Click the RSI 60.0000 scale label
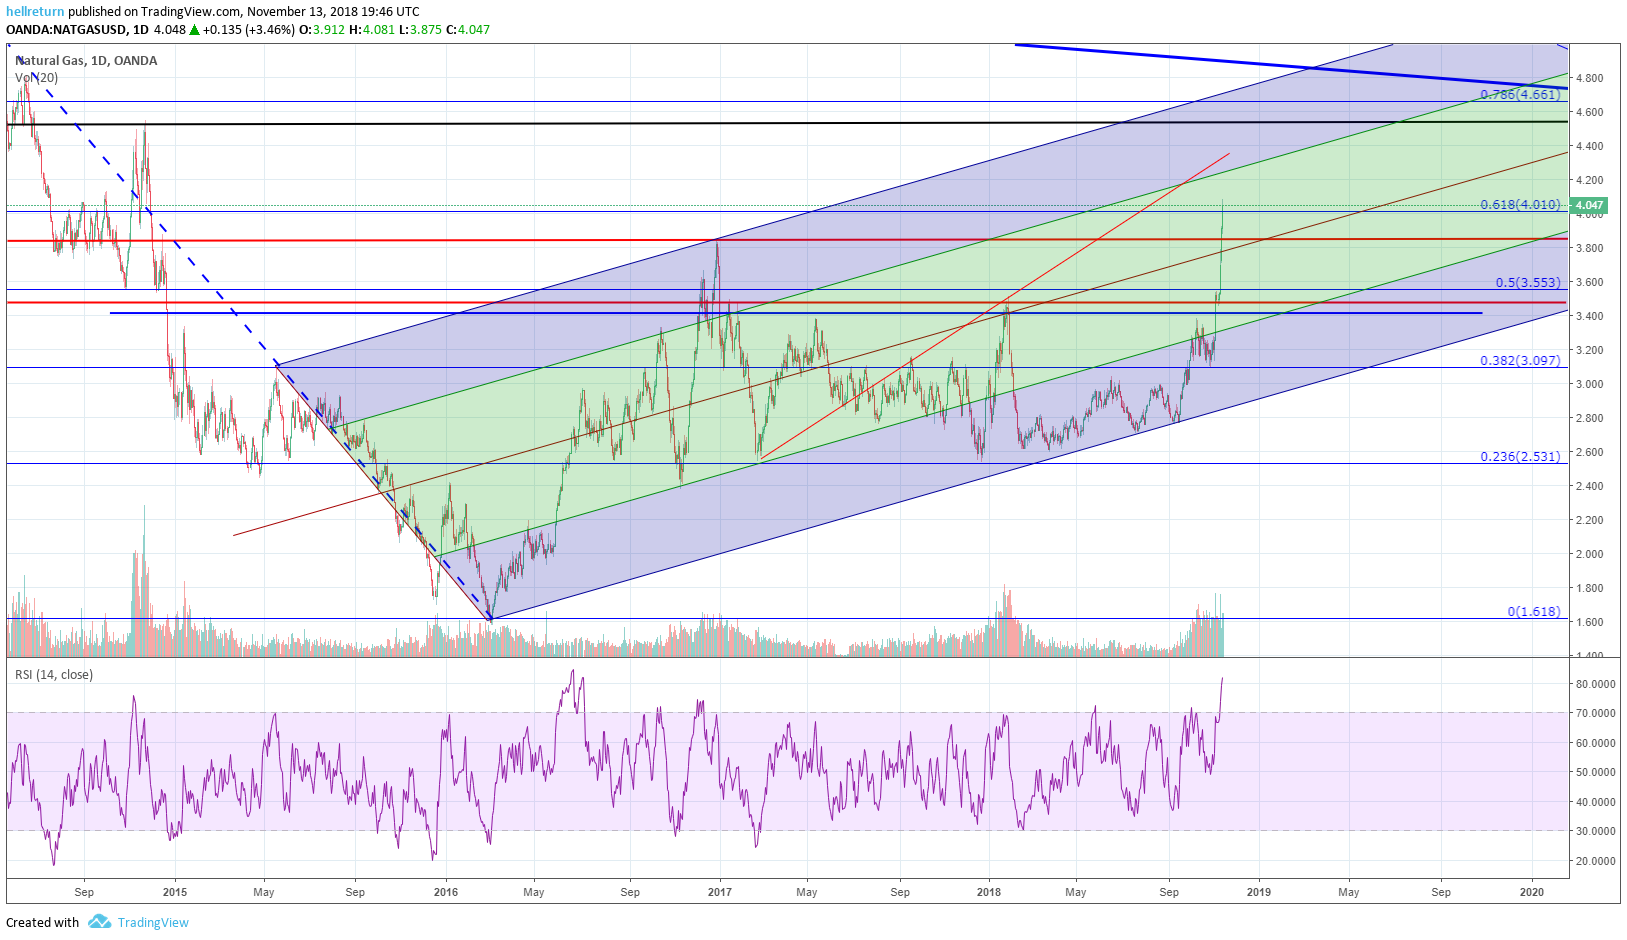Viewport: 1627px width, 940px height. (1595, 743)
